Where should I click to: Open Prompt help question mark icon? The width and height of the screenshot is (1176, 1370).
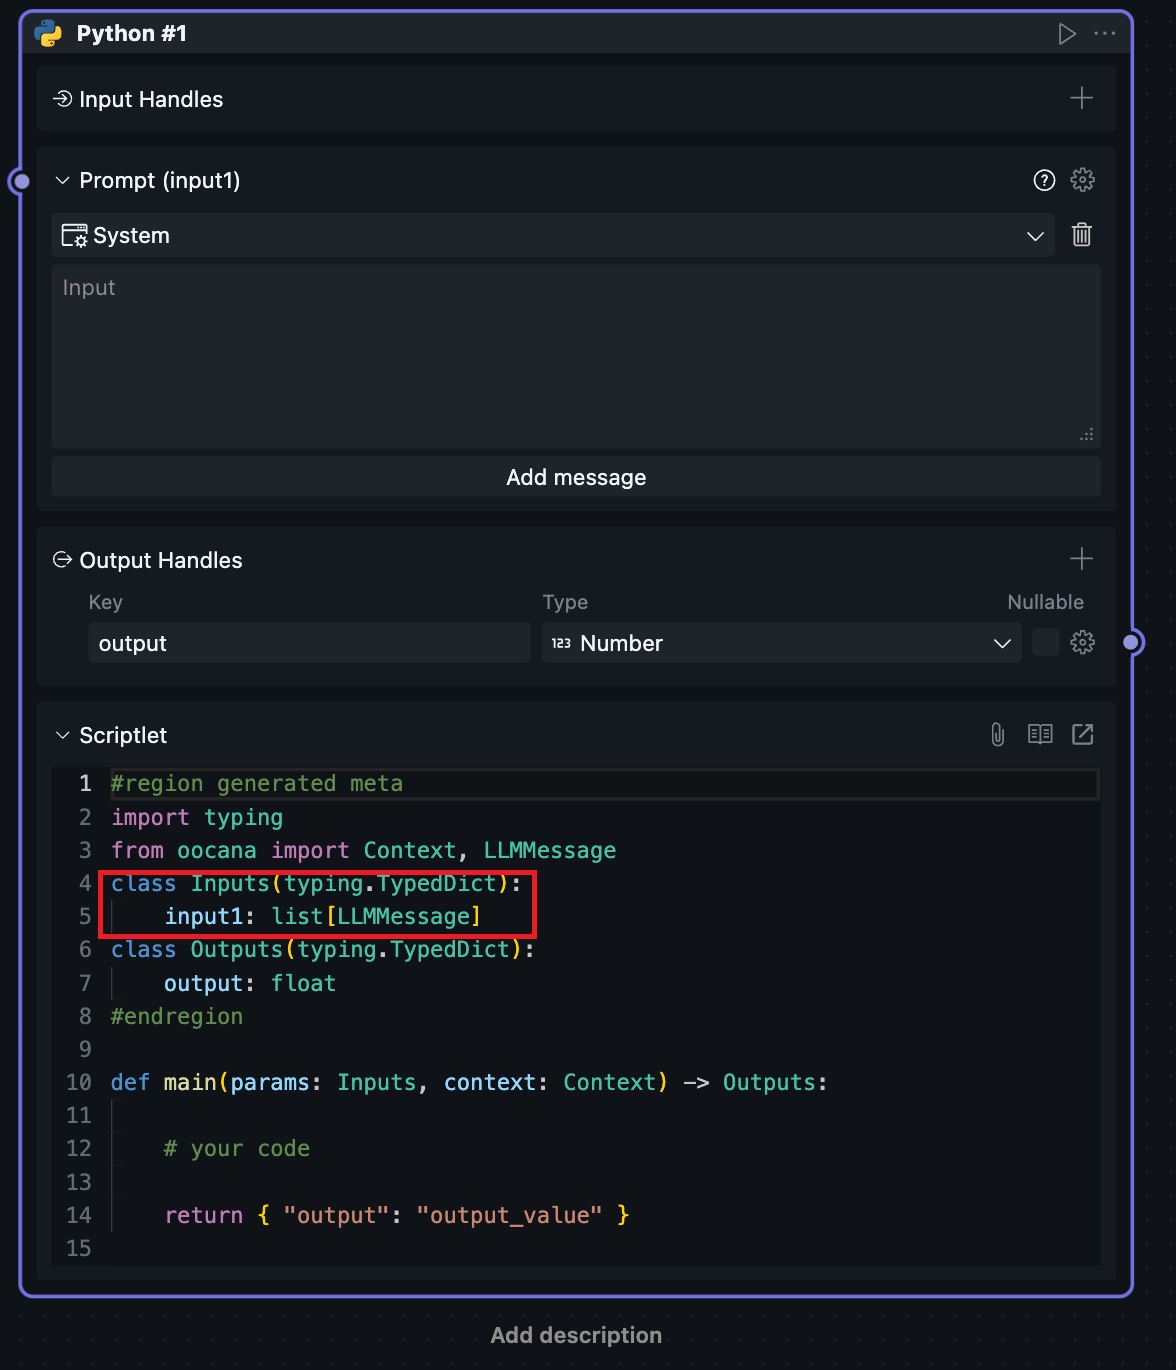[x=1044, y=180]
